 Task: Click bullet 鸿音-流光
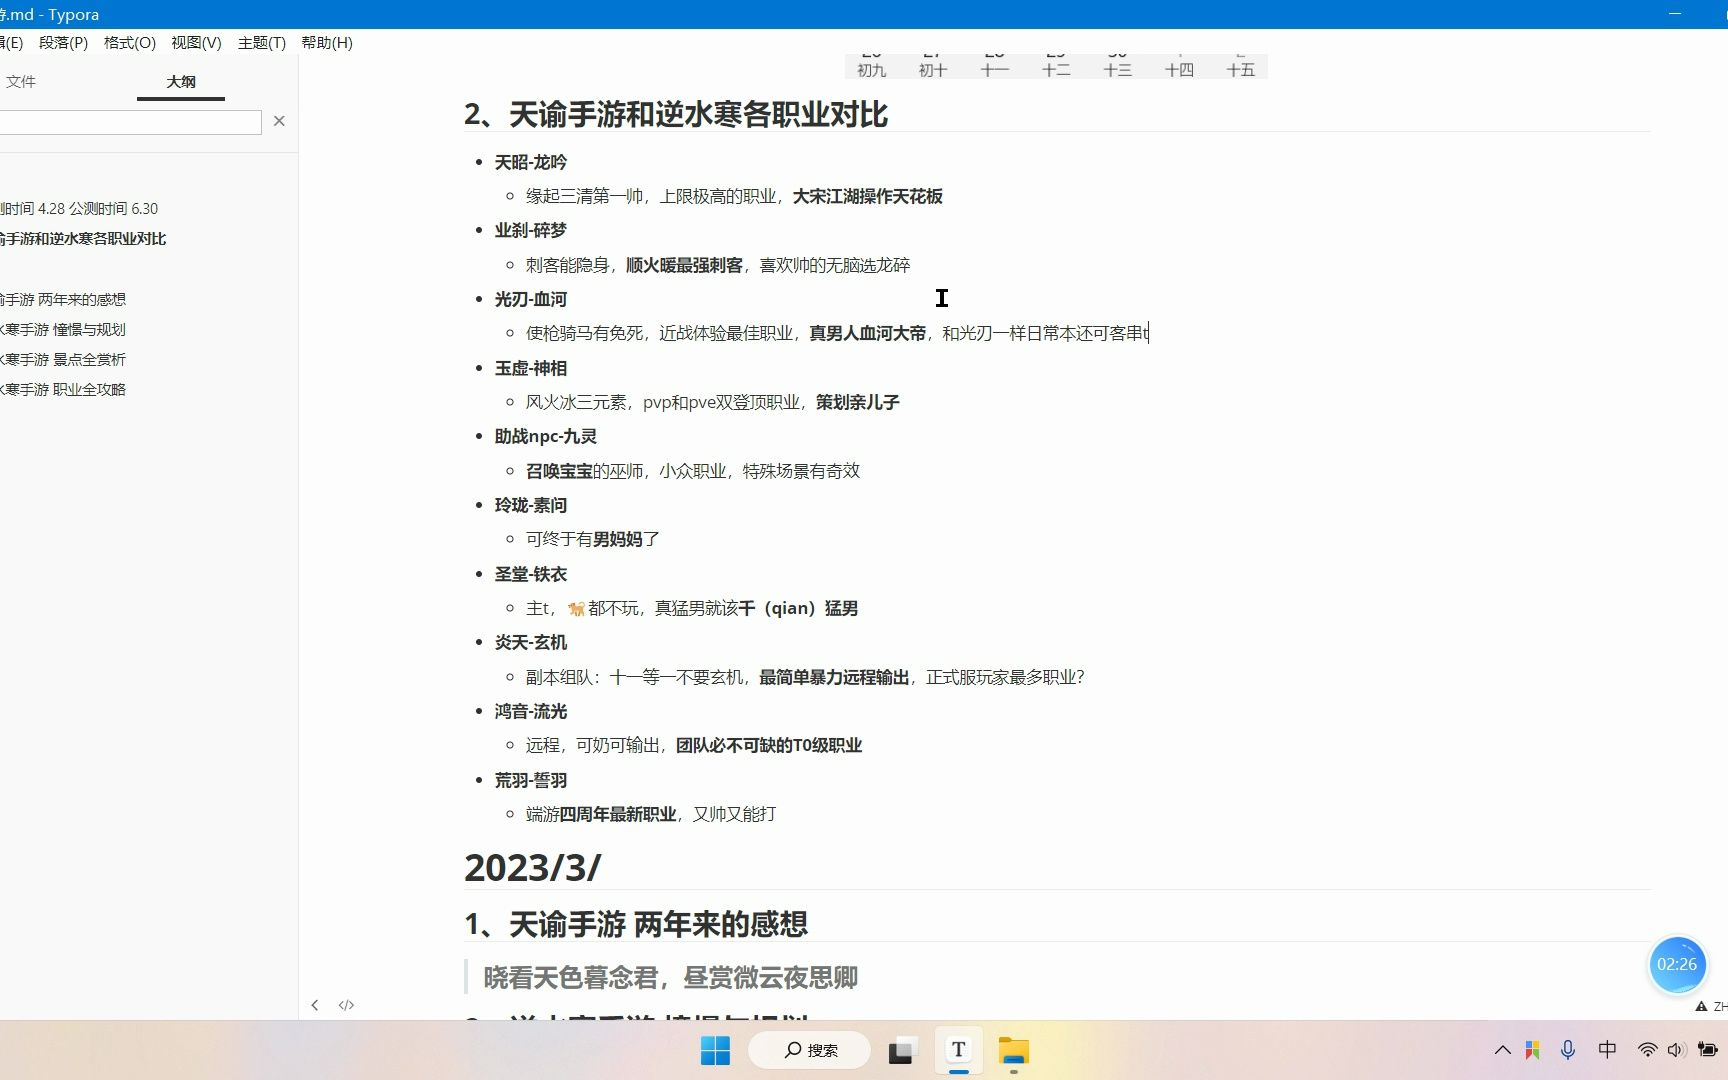(530, 711)
